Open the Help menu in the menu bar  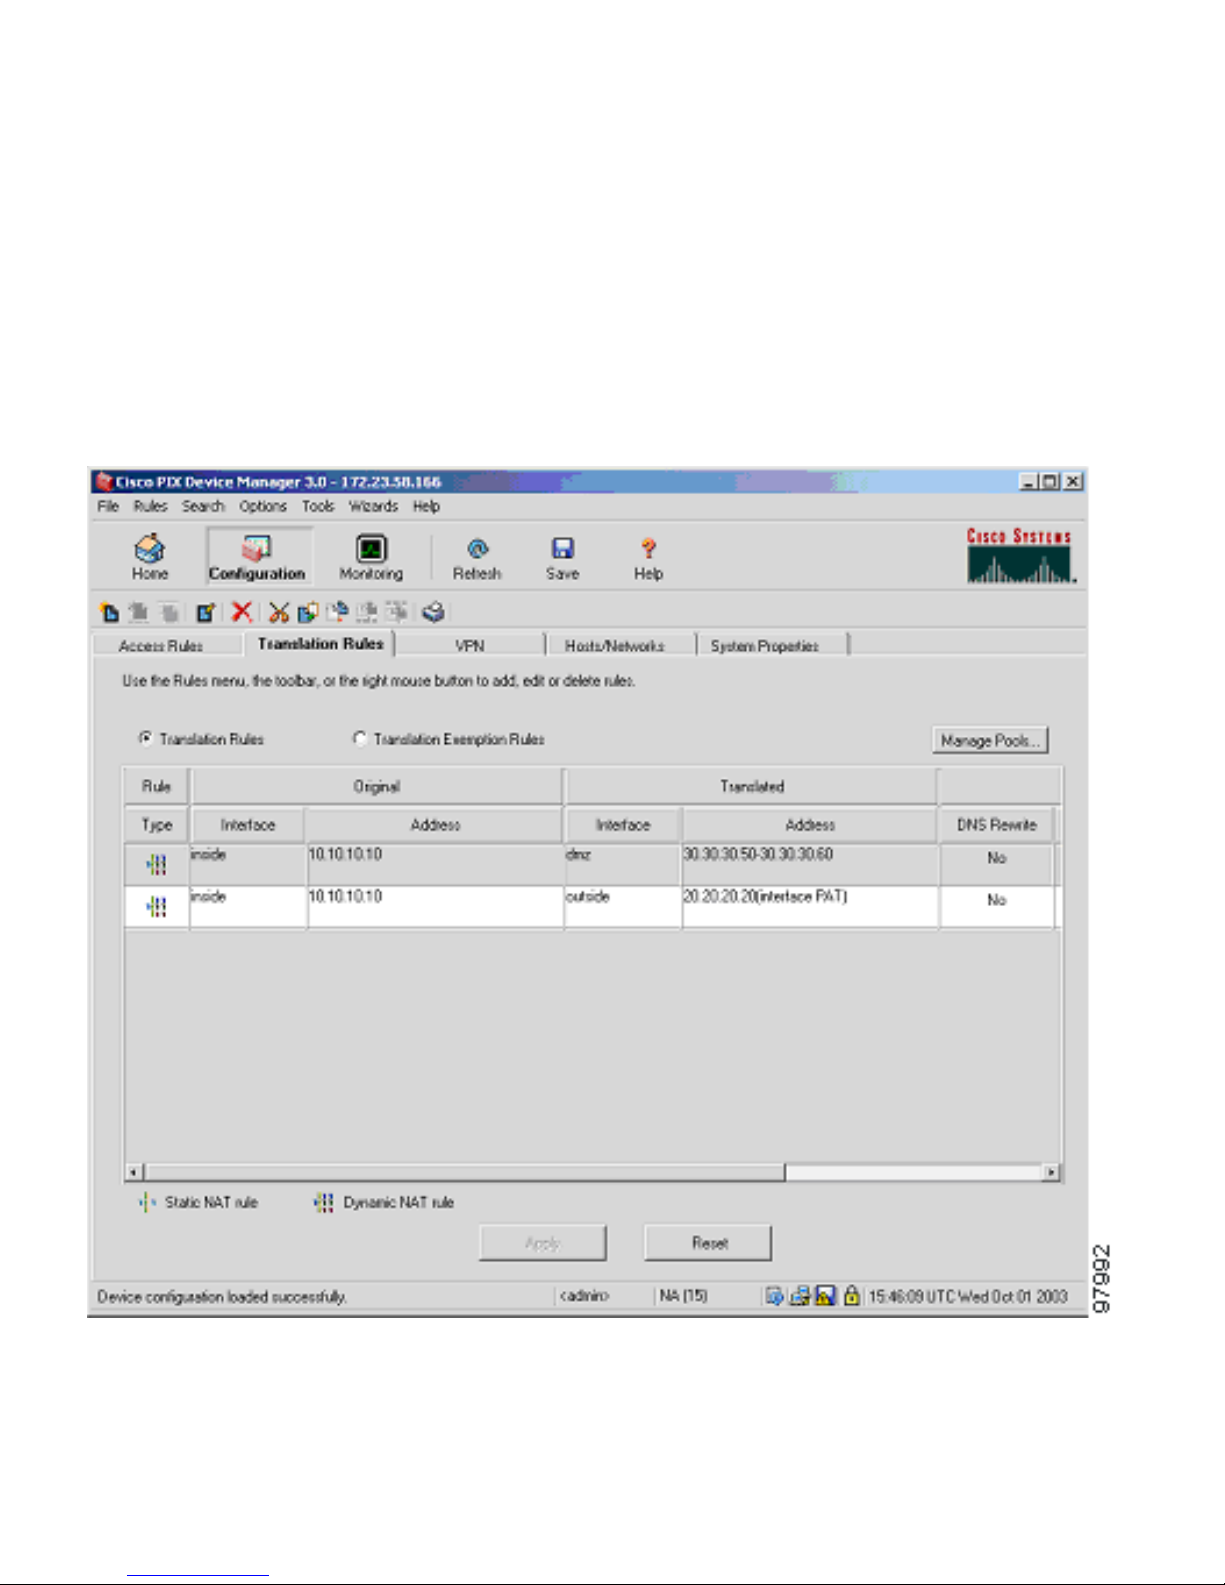427,506
